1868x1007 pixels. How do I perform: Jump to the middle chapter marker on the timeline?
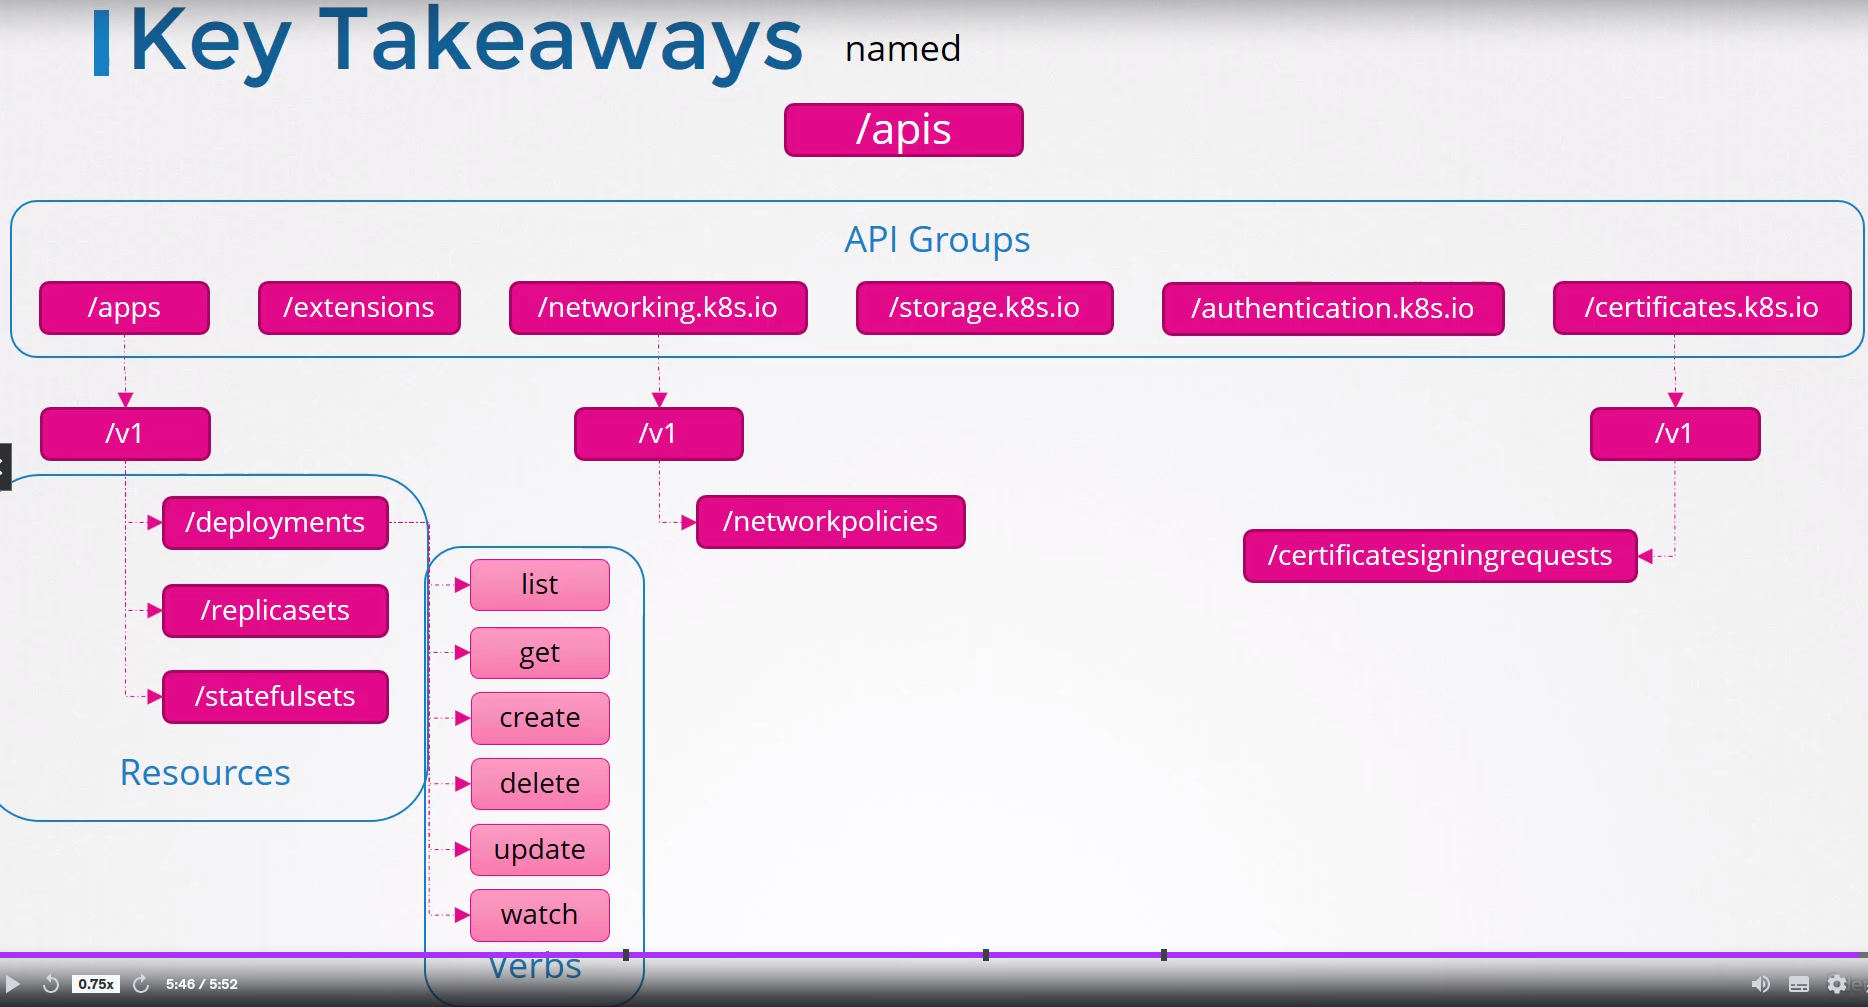(x=986, y=955)
